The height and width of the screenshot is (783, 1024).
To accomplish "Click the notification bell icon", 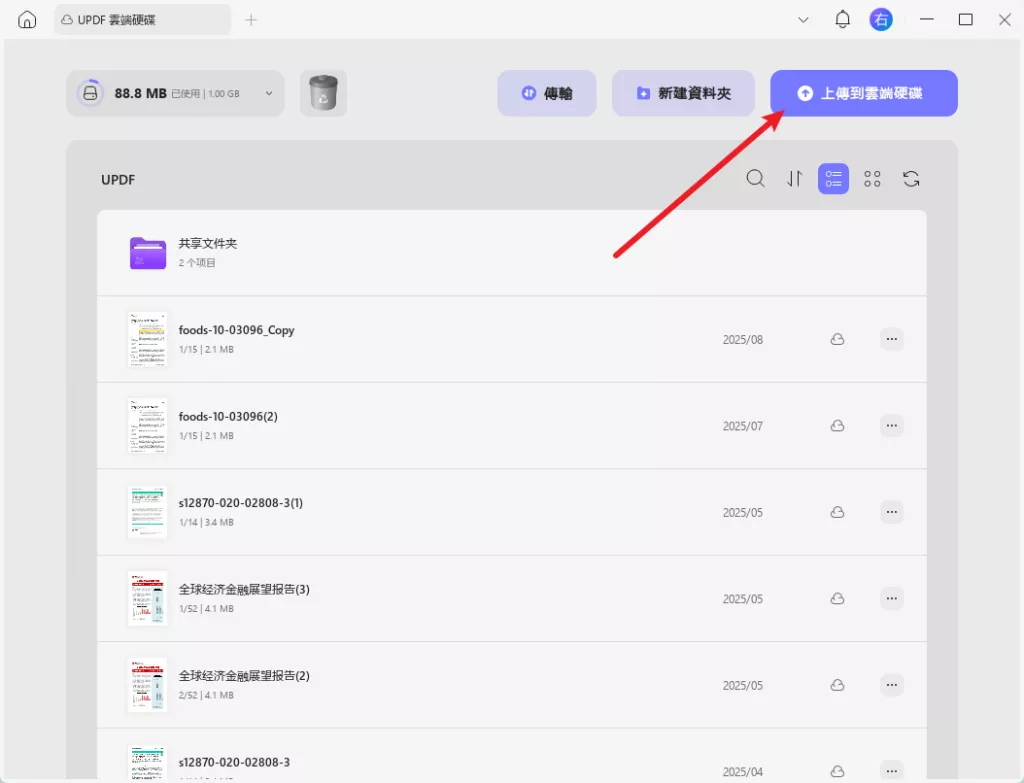I will click(x=842, y=20).
